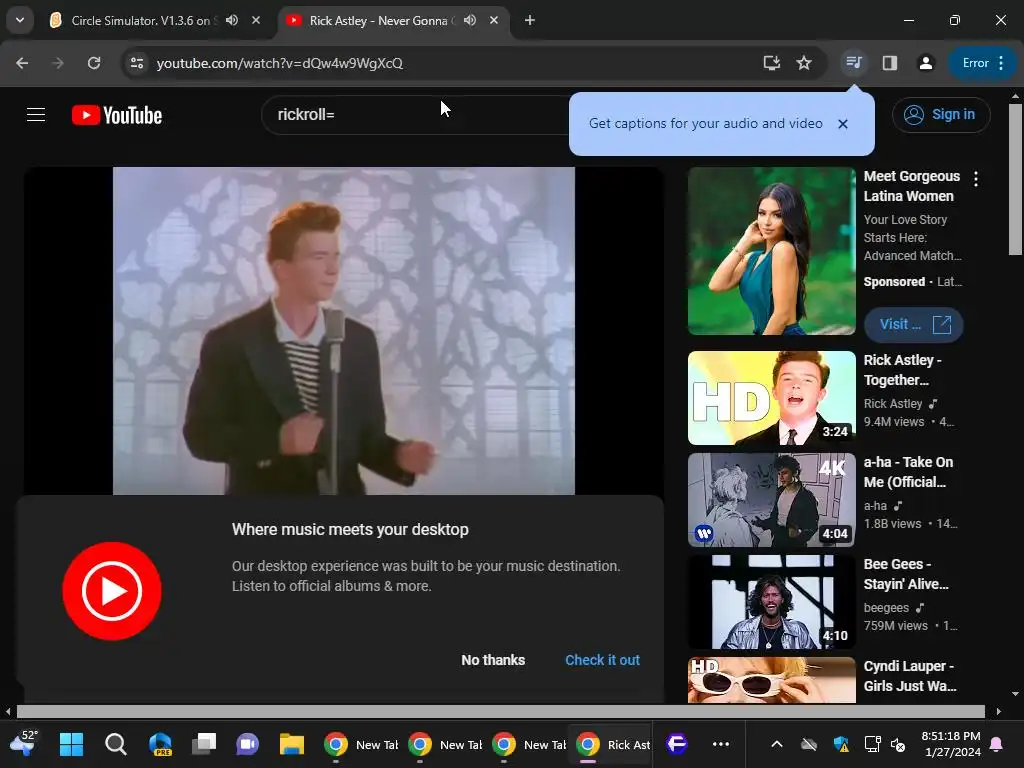1024x768 pixels.
Task: Click the red YouTube Music logo
Action: tap(112, 590)
